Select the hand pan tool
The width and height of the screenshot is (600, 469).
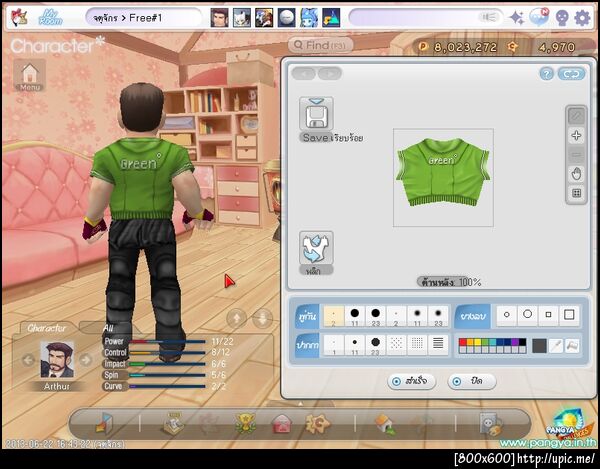pos(576,174)
